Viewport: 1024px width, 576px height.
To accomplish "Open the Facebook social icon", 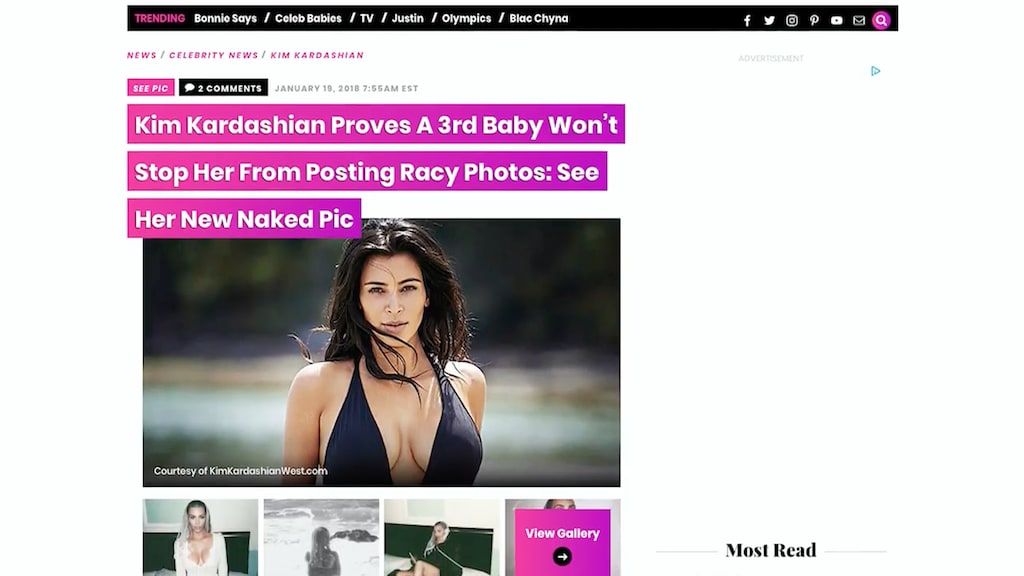I will [747, 20].
